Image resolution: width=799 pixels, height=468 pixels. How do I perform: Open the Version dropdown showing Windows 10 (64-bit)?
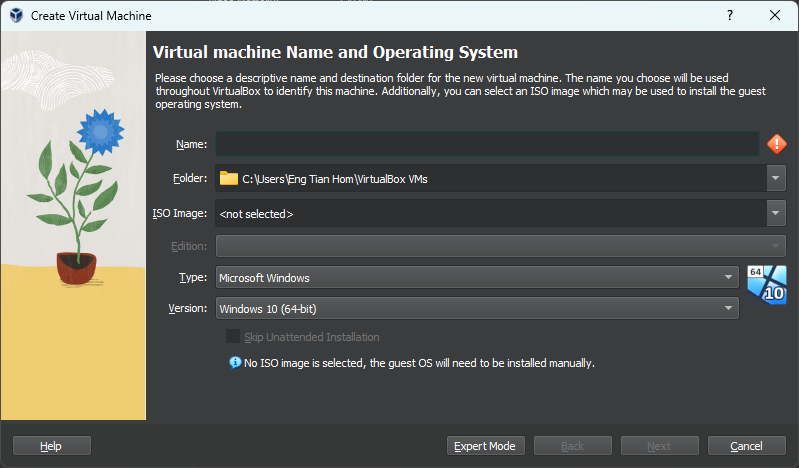pyautogui.click(x=477, y=308)
